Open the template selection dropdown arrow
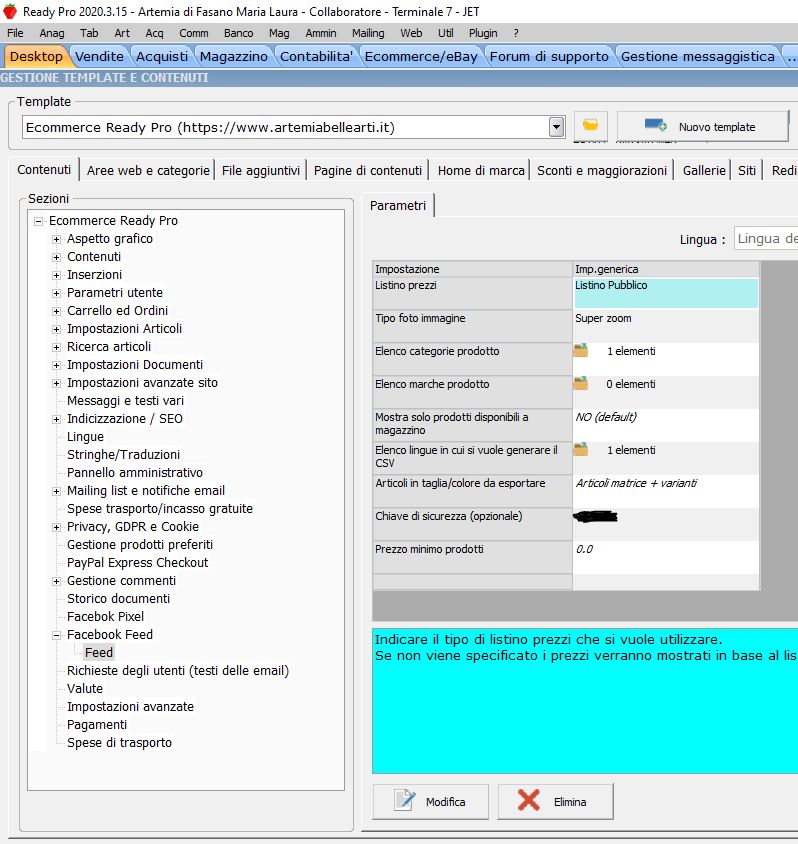The height and width of the screenshot is (844, 798). point(556,128)
